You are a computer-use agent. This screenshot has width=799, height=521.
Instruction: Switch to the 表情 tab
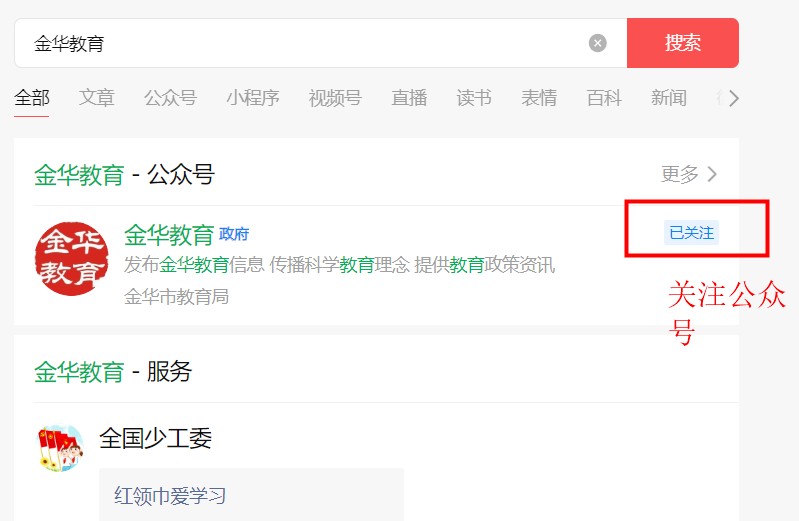tap(539, 98)
